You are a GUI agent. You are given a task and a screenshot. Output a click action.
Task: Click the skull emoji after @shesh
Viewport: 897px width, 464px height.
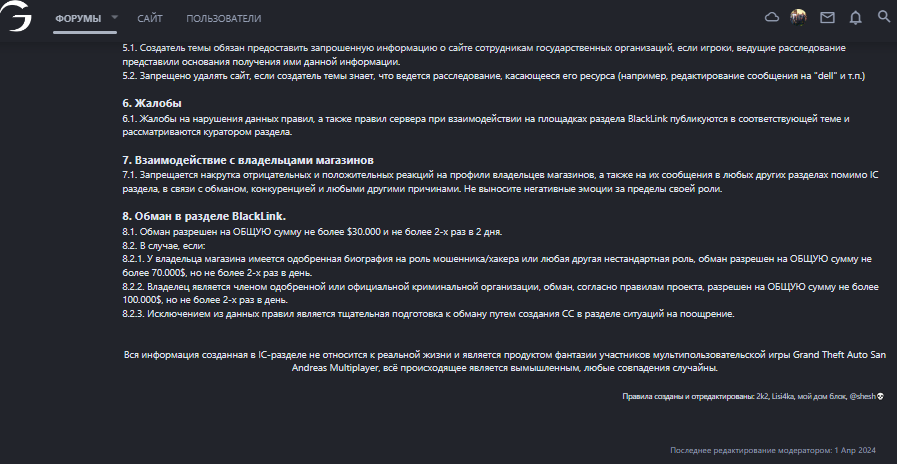pyautogui.click(x=880, y=397)
